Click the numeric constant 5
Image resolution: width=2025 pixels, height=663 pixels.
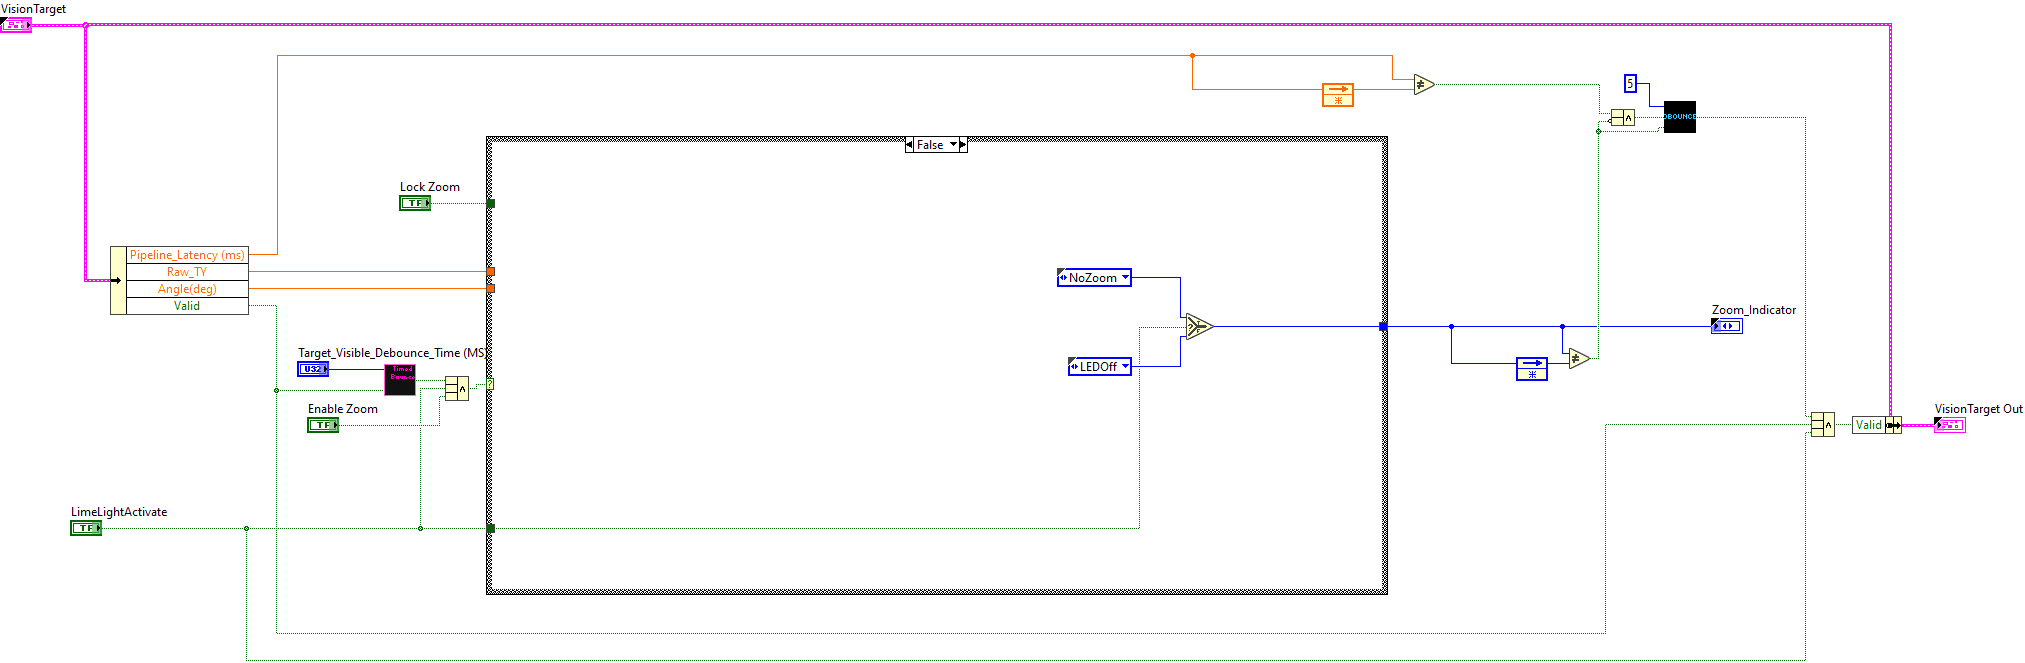[1630, 84]
